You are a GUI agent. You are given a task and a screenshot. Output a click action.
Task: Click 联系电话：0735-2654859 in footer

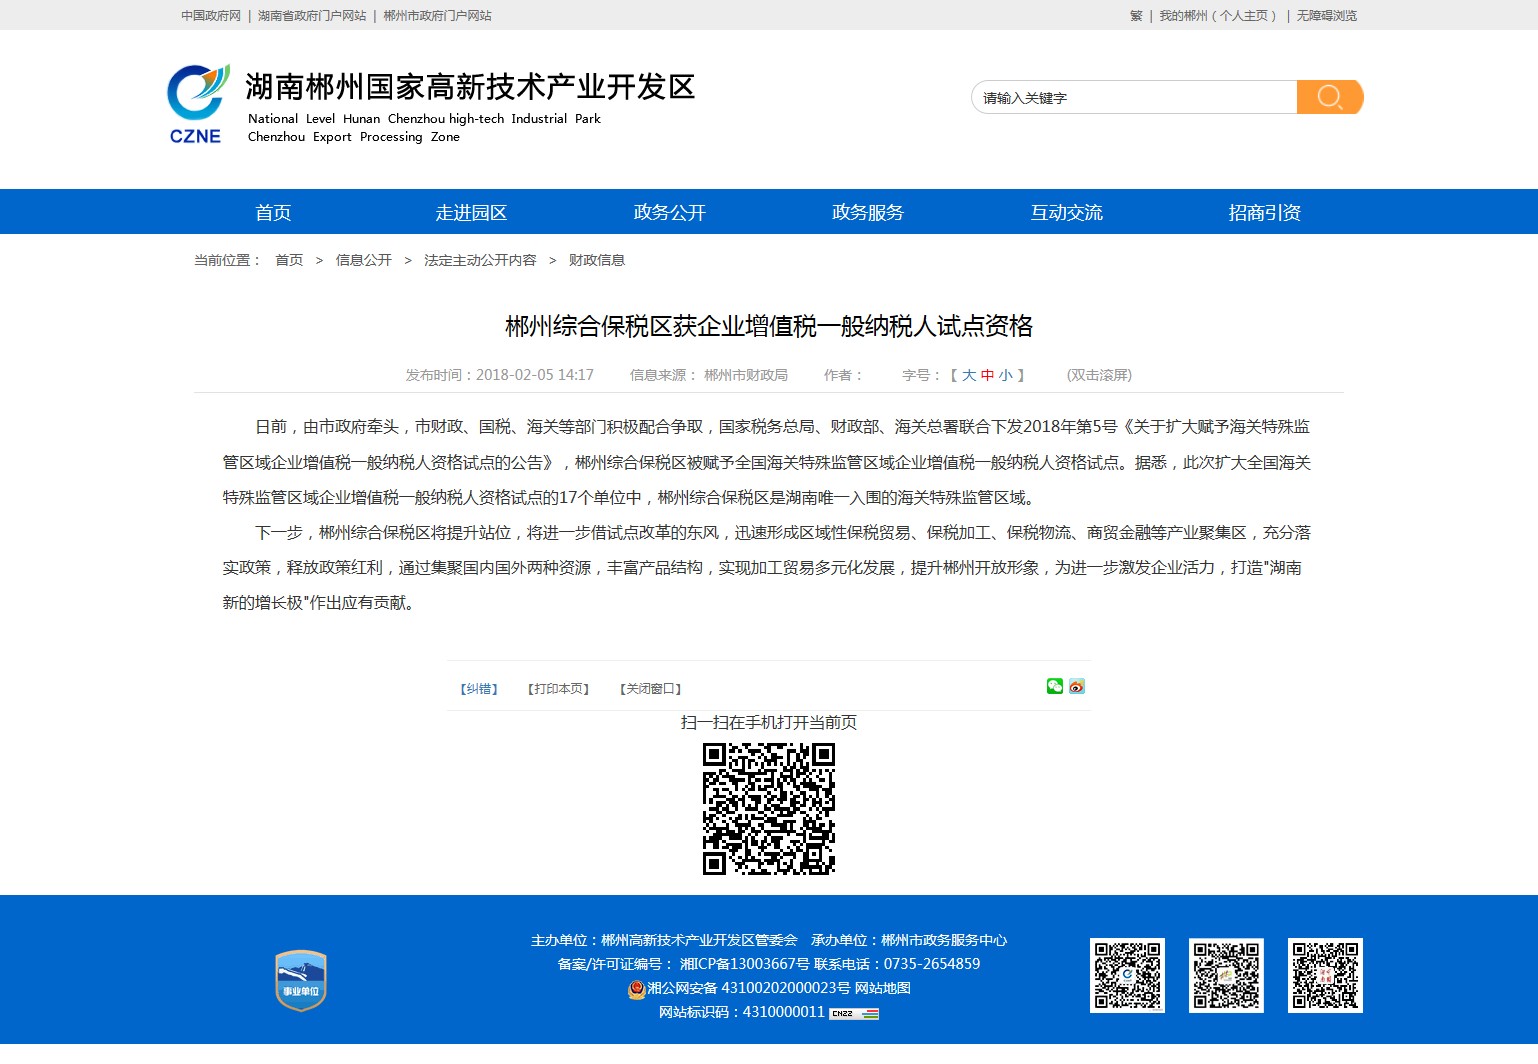pos(897,964)
